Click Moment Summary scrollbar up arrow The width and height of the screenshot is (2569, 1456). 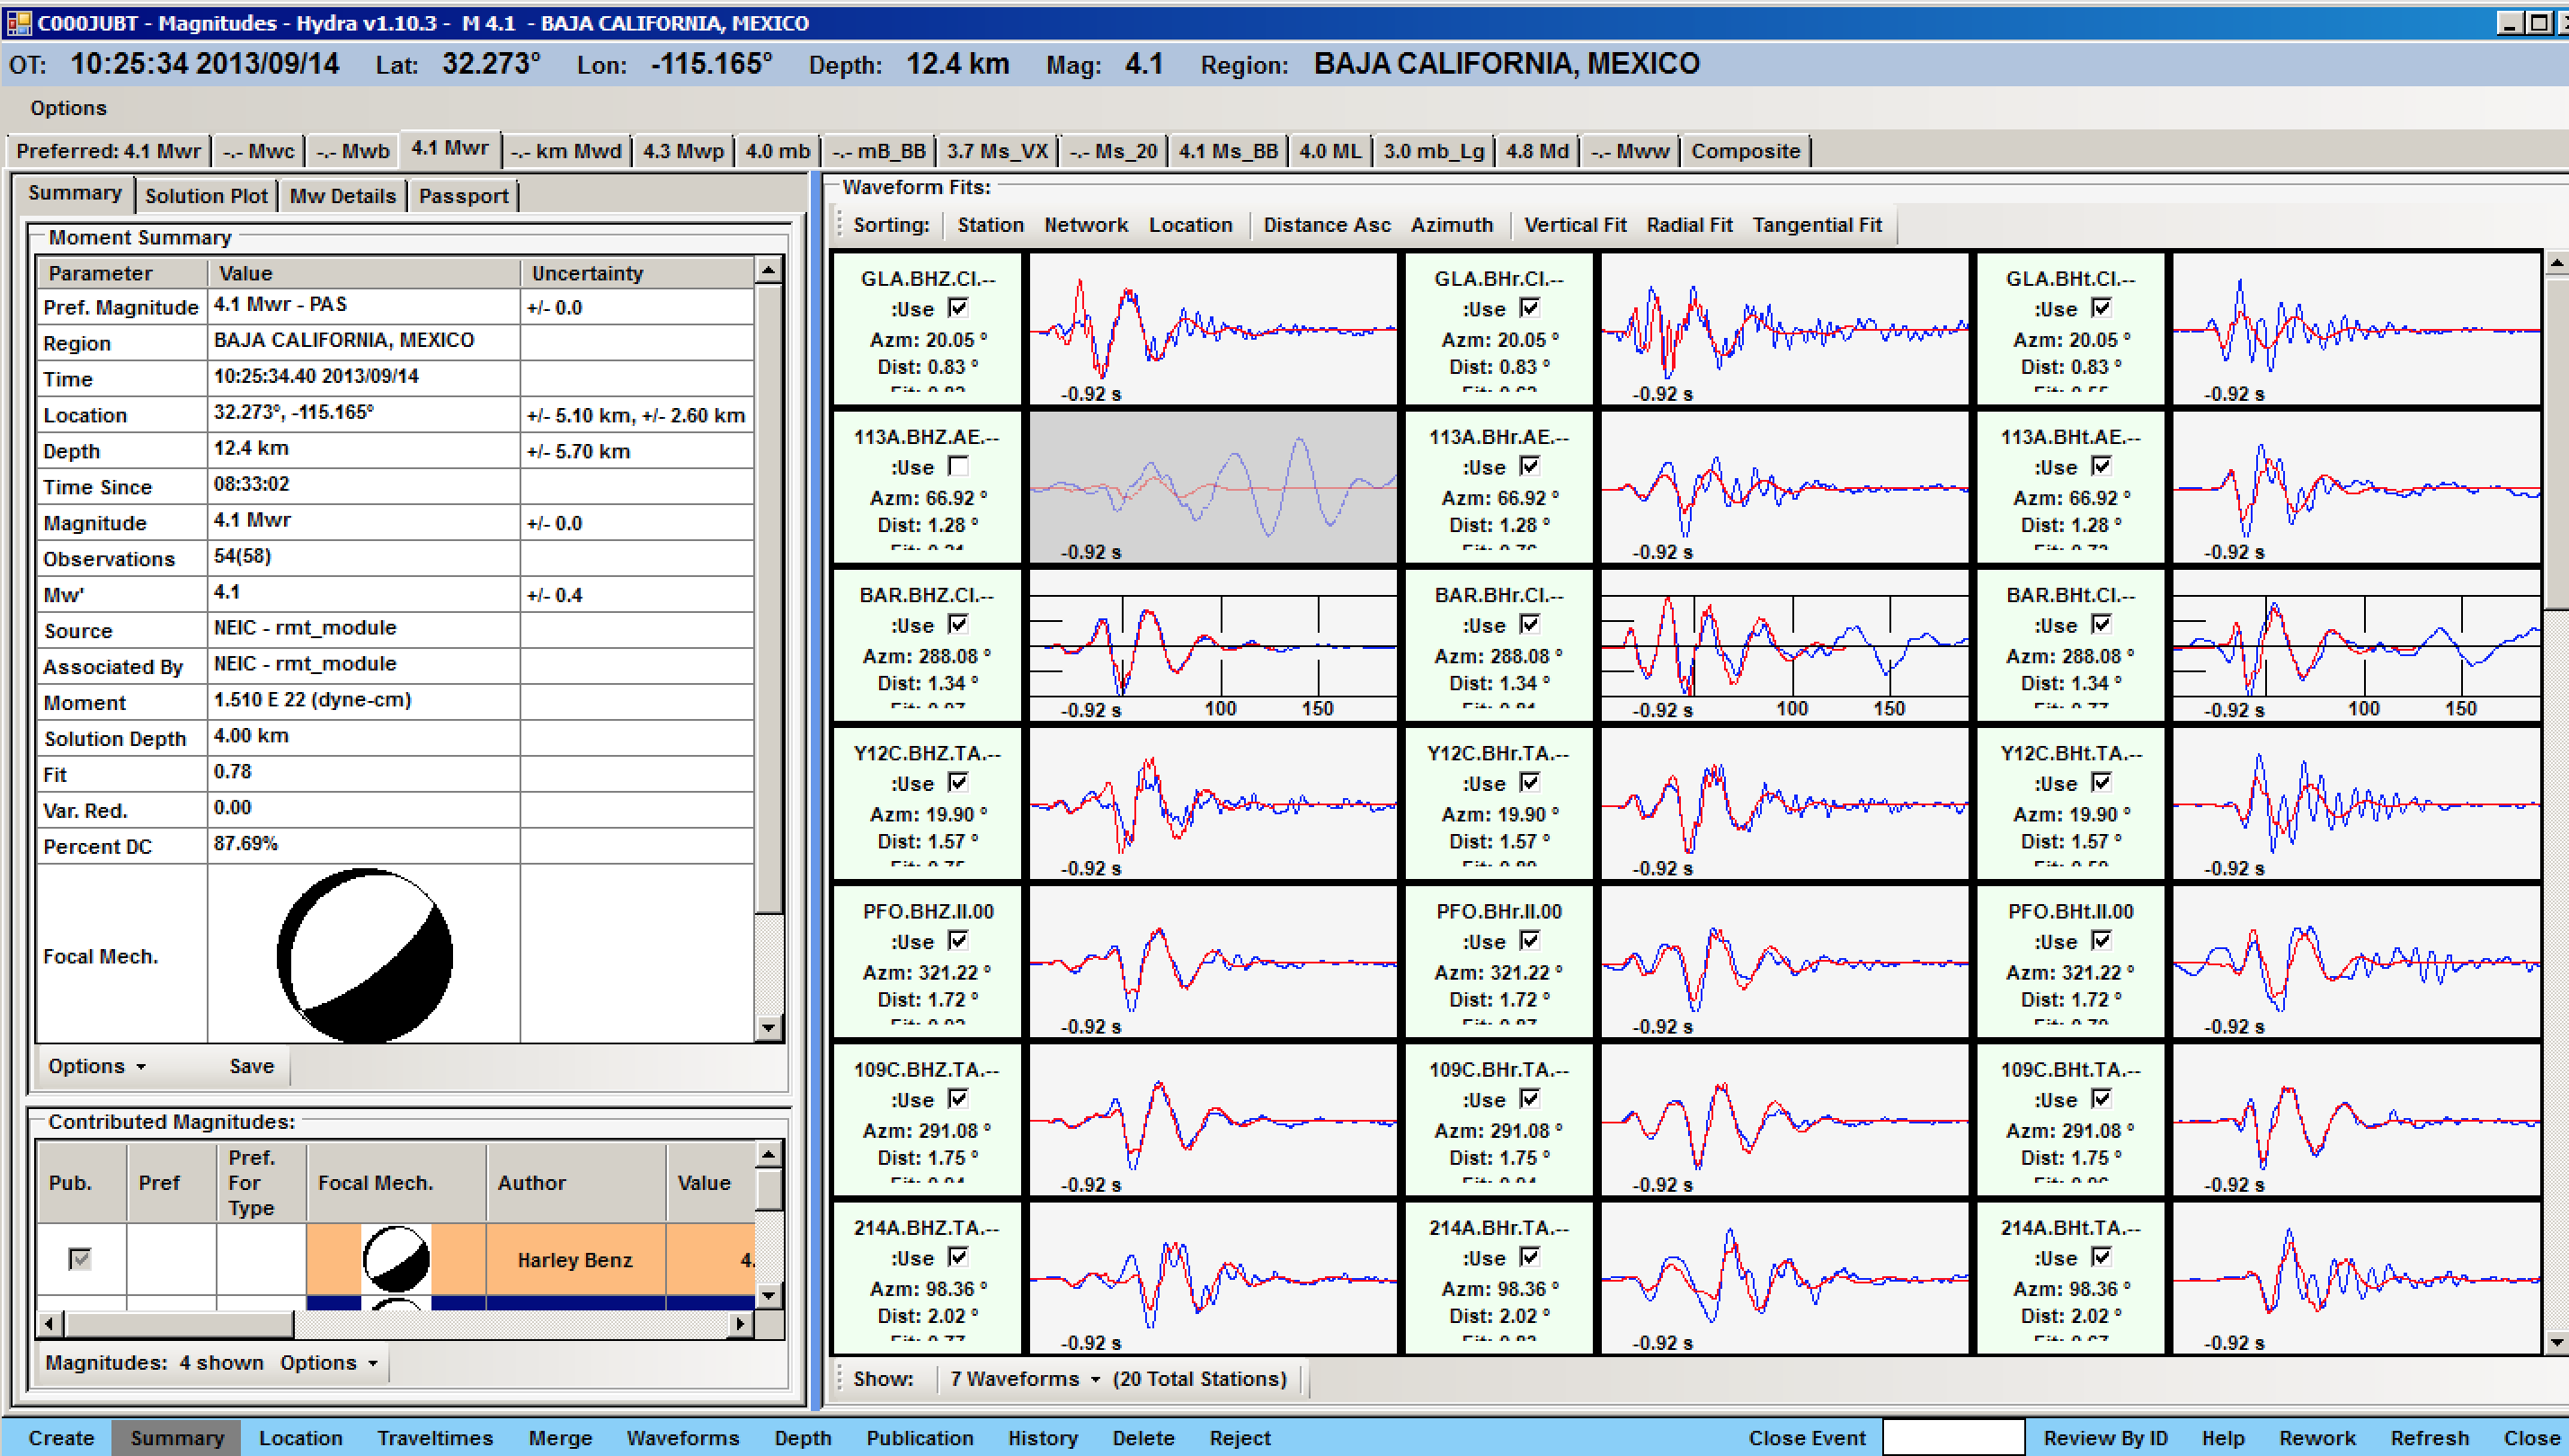coord(768,271)
